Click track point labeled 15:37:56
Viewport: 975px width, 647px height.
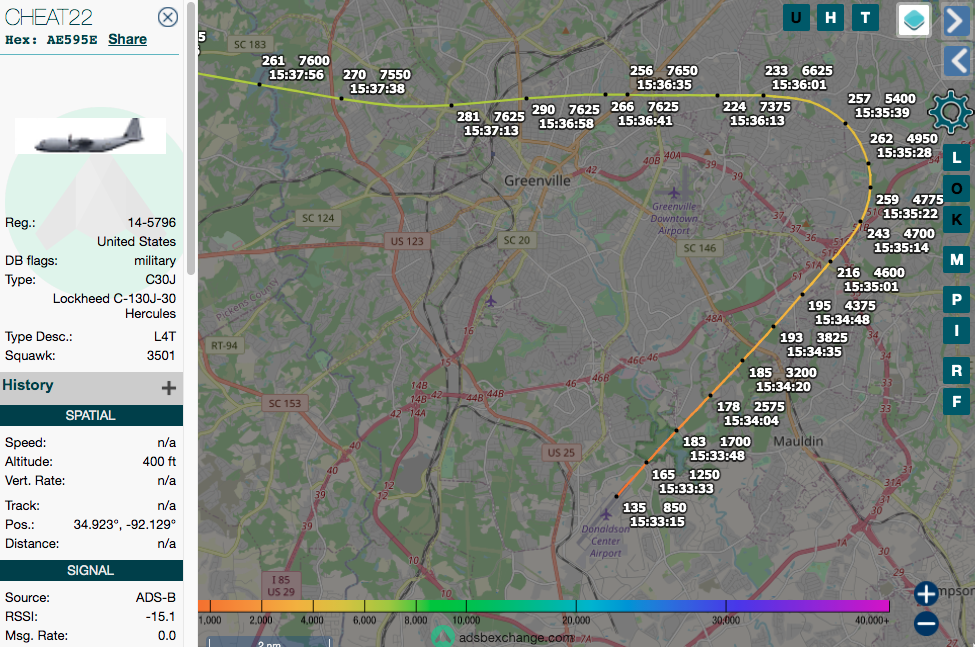click(259, 85)
